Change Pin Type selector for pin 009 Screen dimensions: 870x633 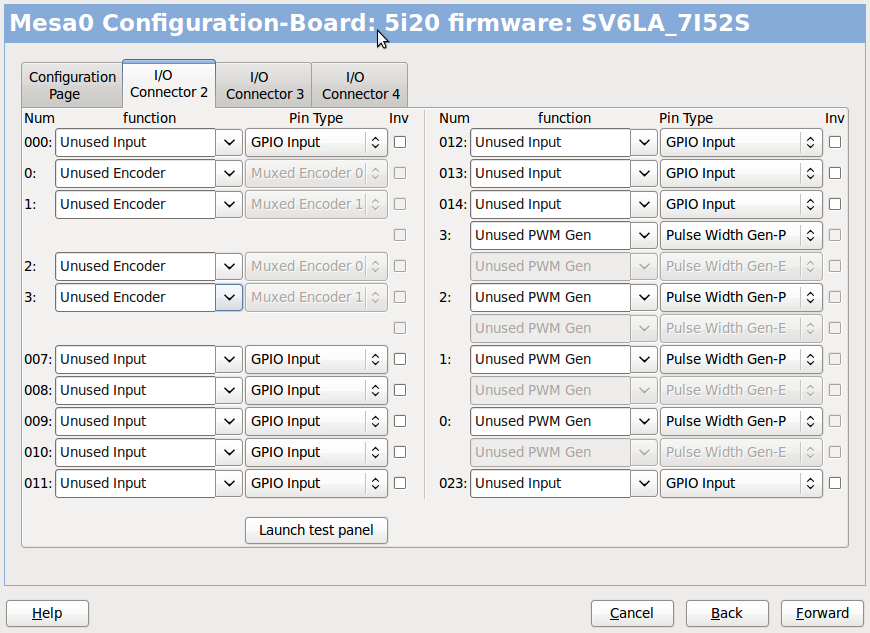tap(316, 422)
